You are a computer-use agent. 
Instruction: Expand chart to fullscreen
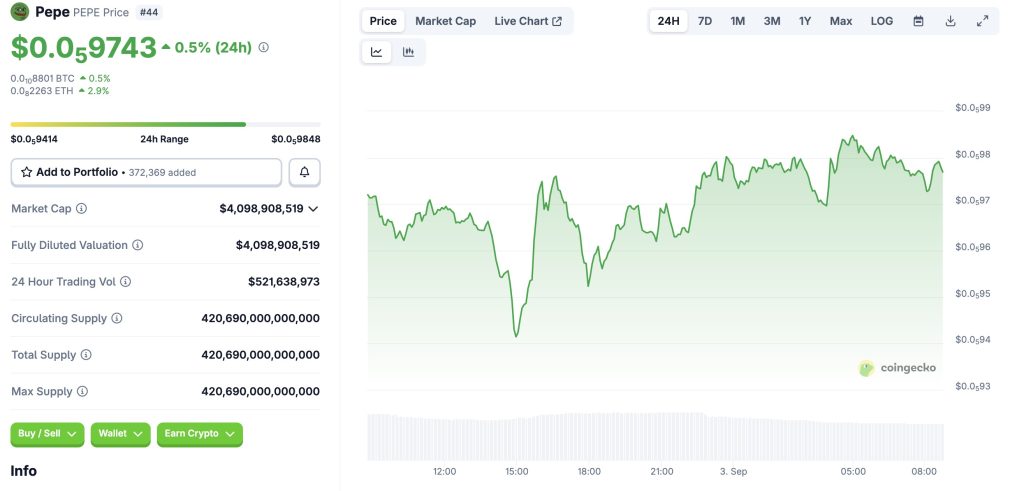(983, 21)
